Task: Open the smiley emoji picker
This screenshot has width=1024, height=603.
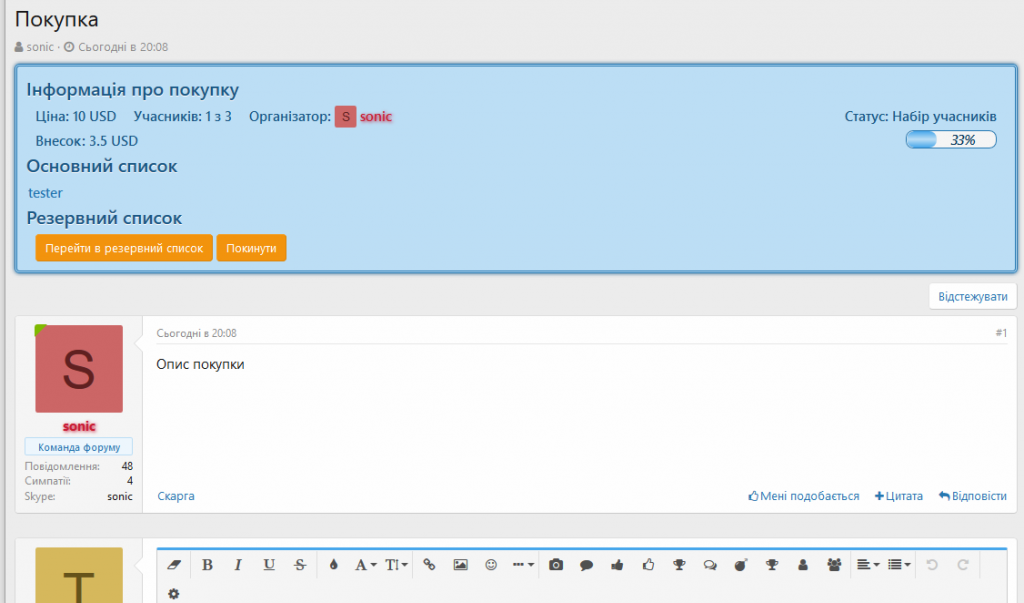Action: pyautogui.click(x=491, y=565)
